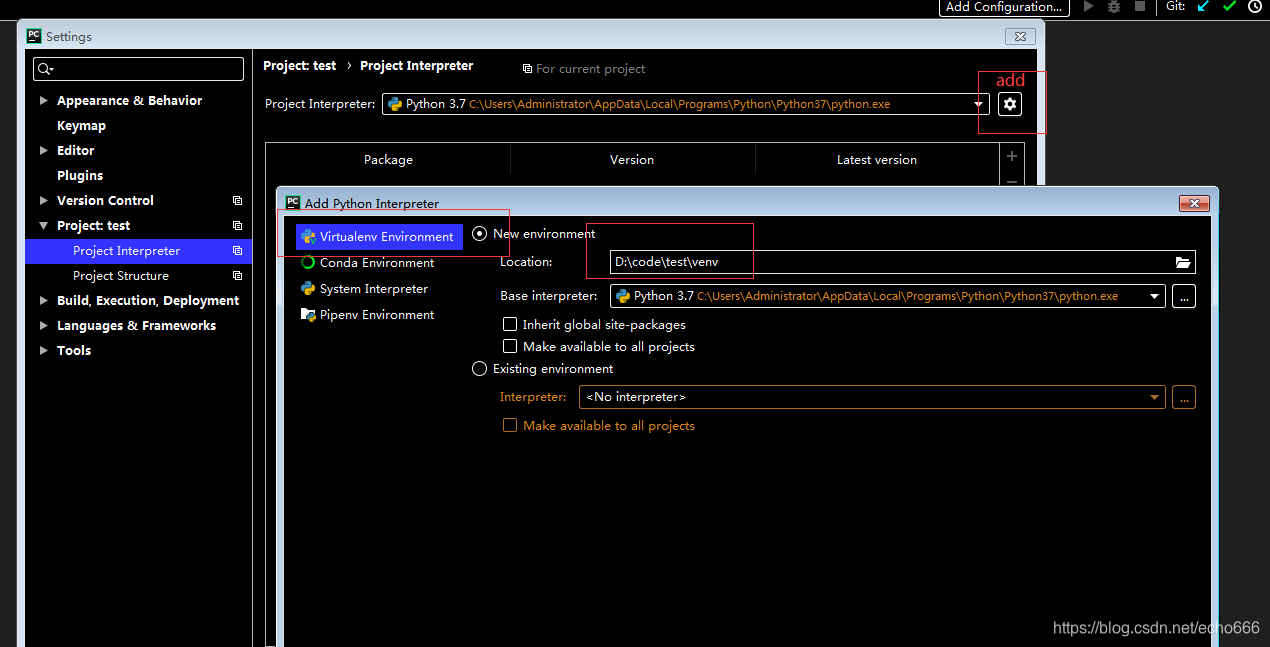
Task: Select the Tools label in settings tree
Action: point(74,350)
